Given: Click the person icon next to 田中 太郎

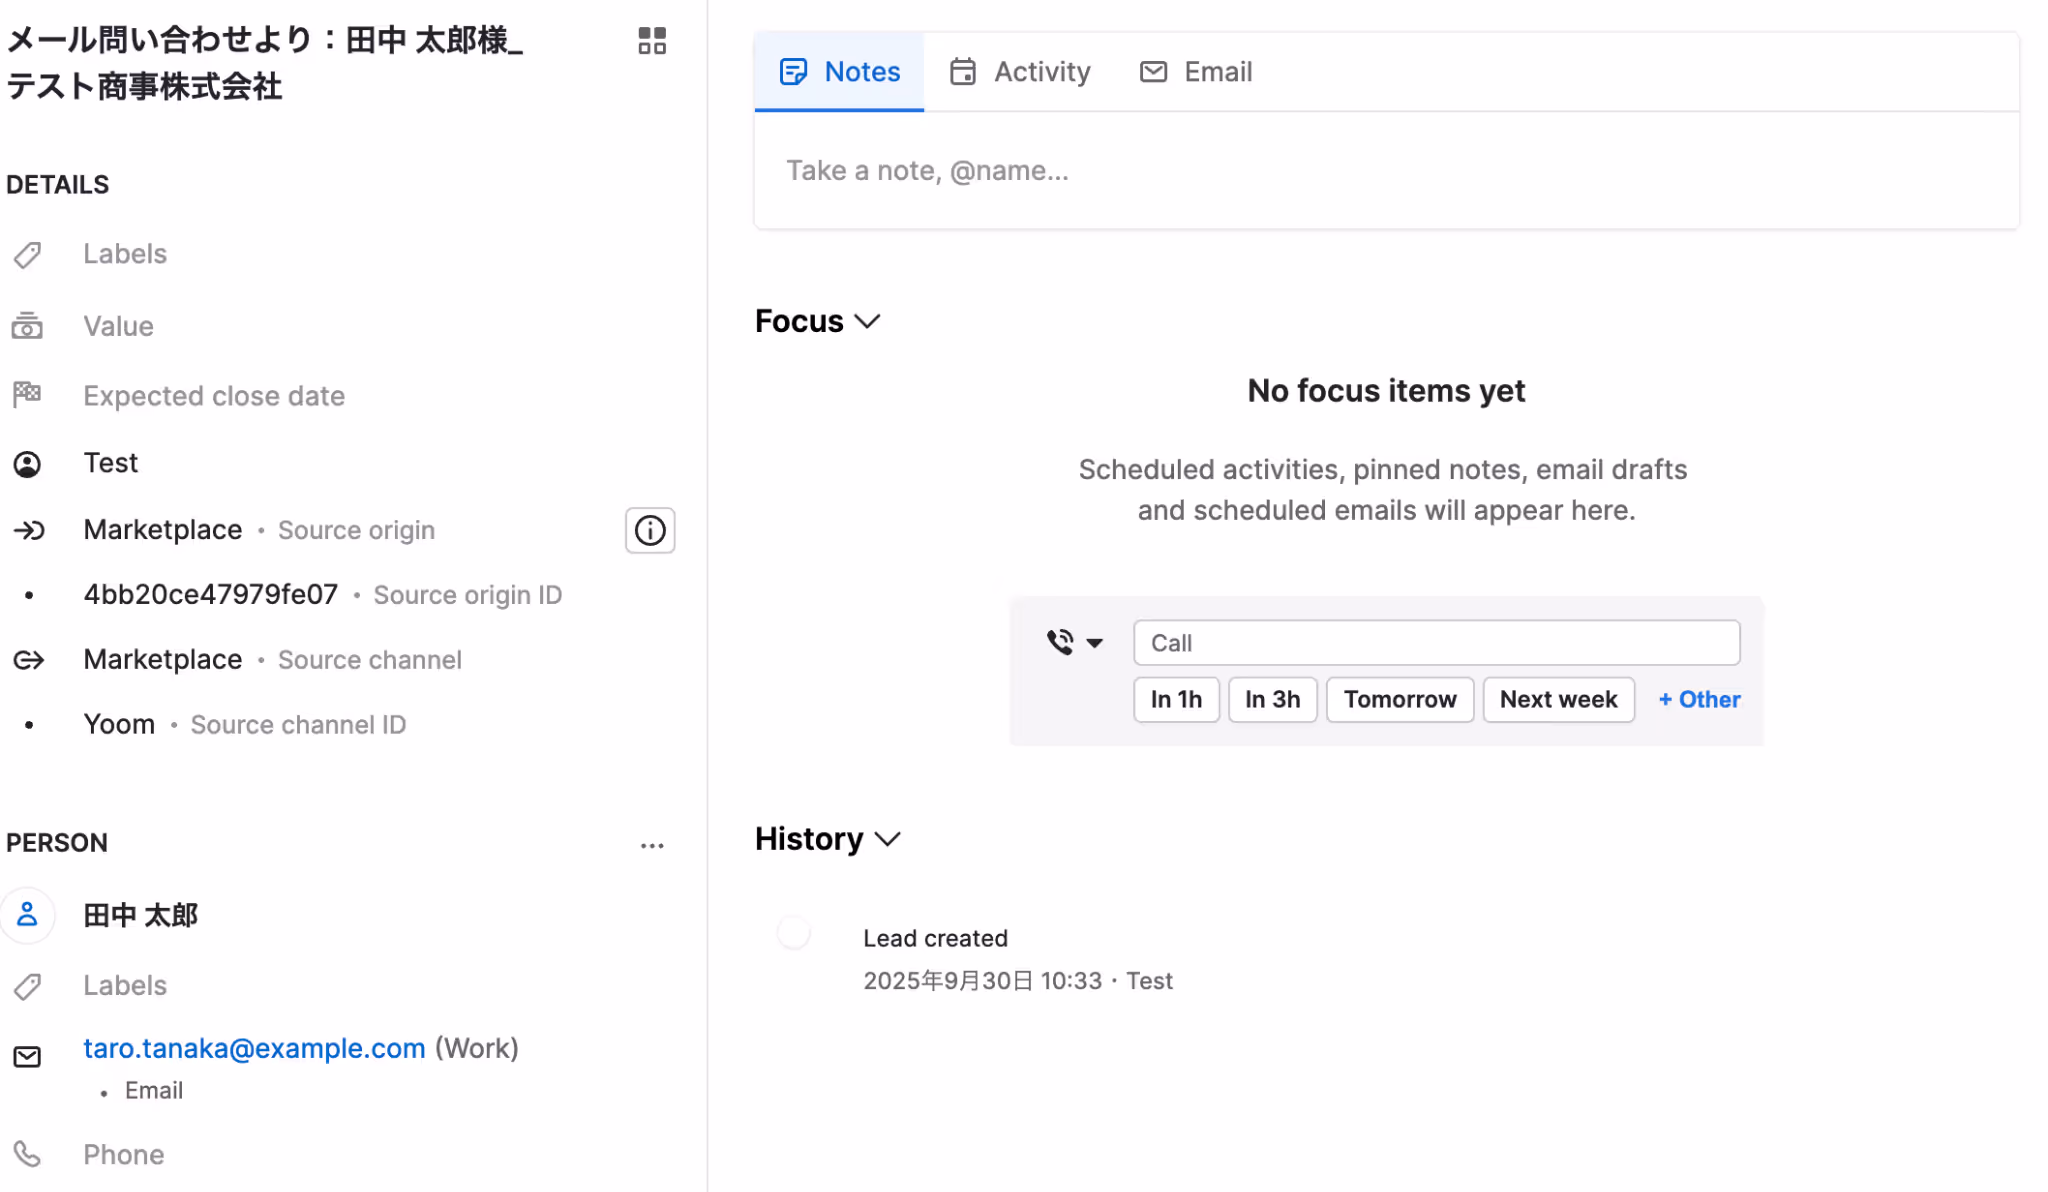Looking at the screenshot, I should point(27,914).
